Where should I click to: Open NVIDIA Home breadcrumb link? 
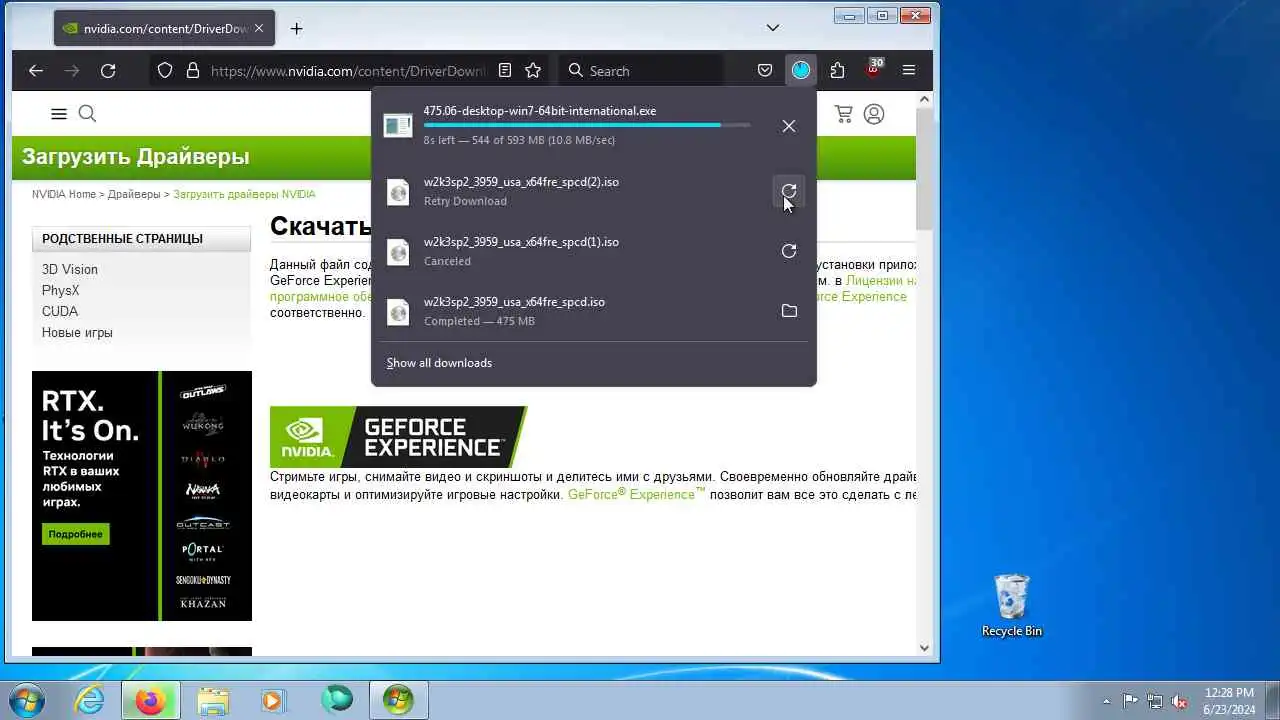[x=64, y=194]
